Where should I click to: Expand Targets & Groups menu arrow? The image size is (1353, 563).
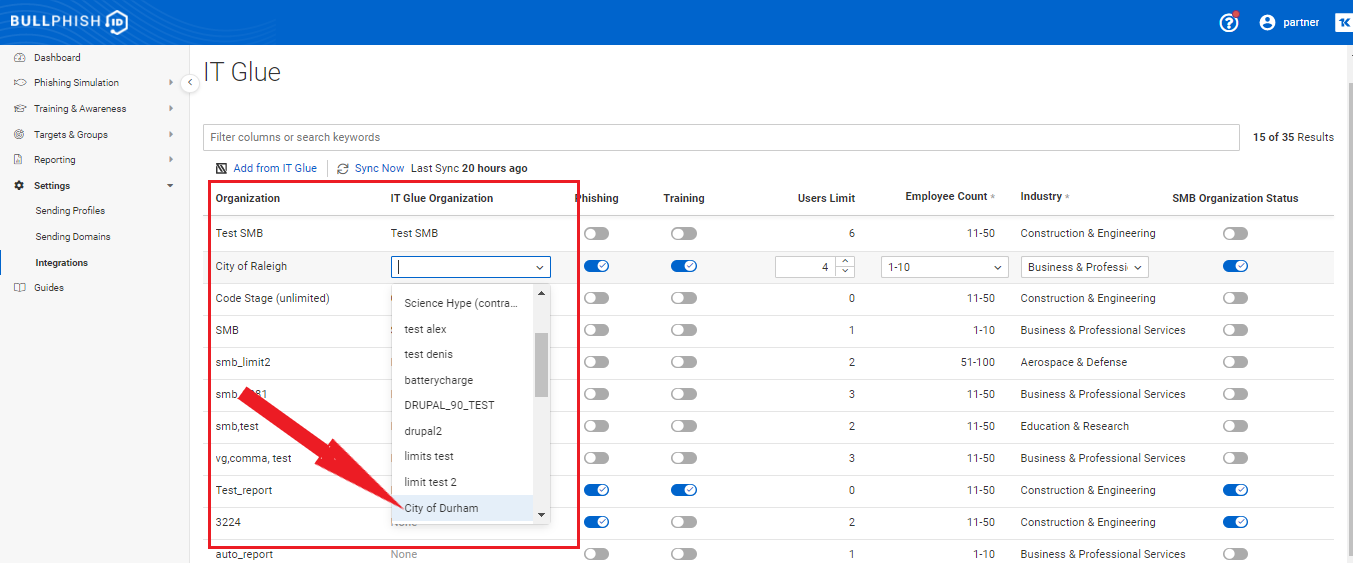(171, 135)
